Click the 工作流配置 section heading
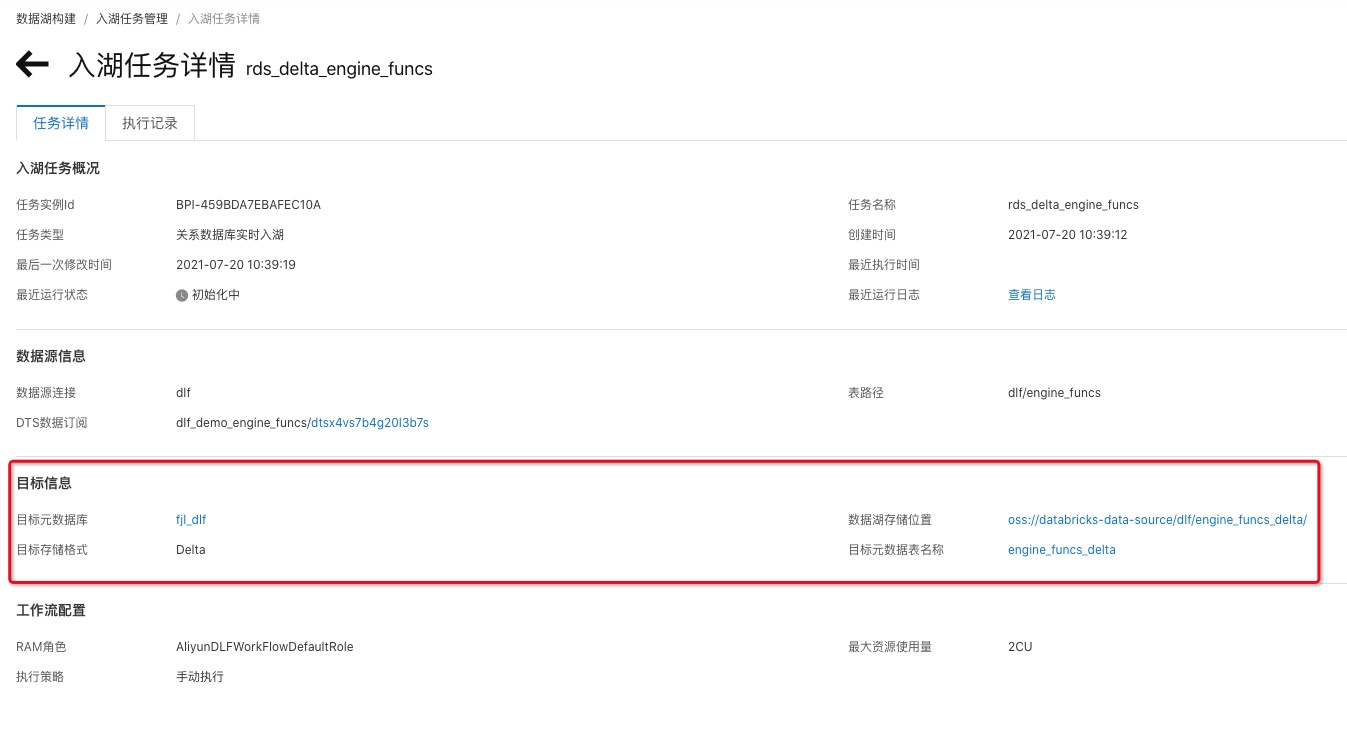This screenshot has height=730, width=1347. (51, 610)
